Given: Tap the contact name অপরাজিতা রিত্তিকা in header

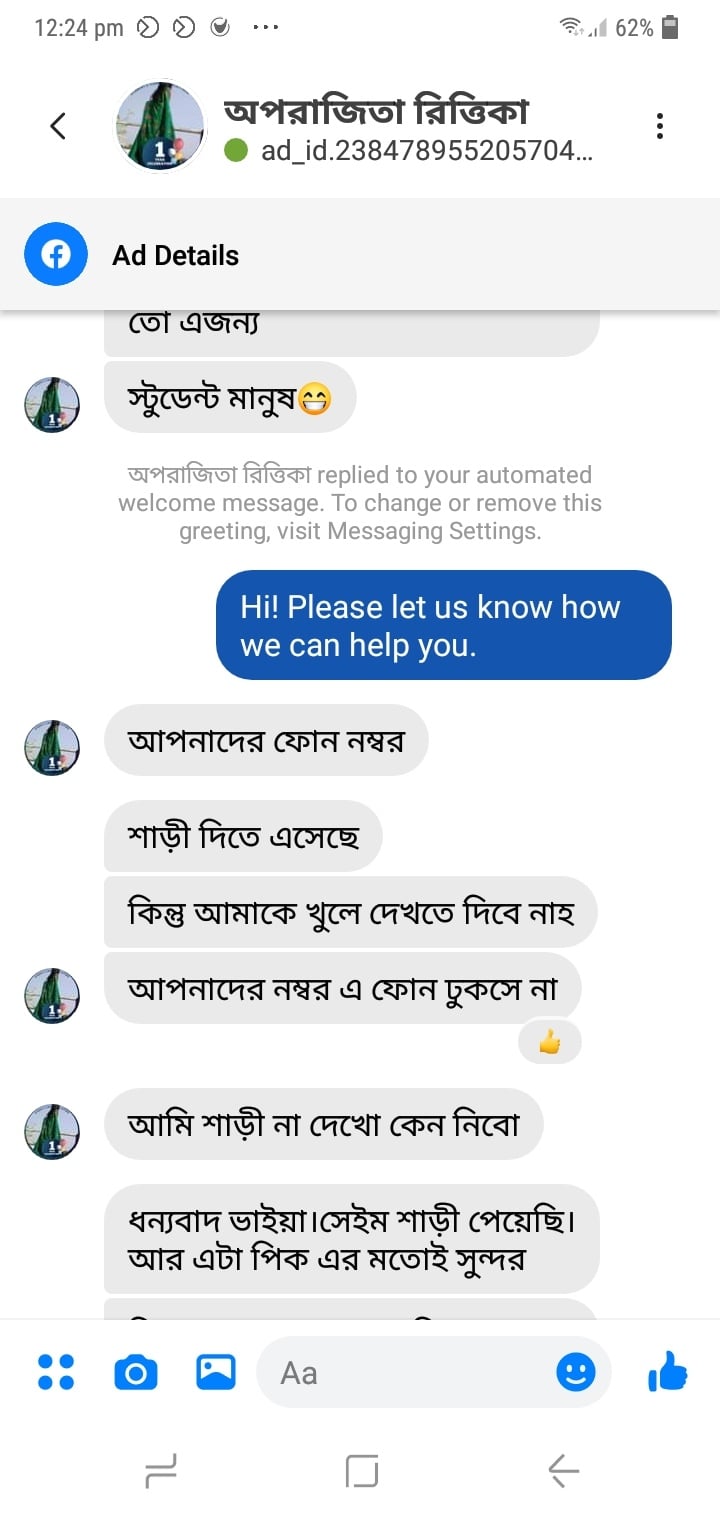Looking at the screenshot, I should pyautogui.click(x=375, y=111).
